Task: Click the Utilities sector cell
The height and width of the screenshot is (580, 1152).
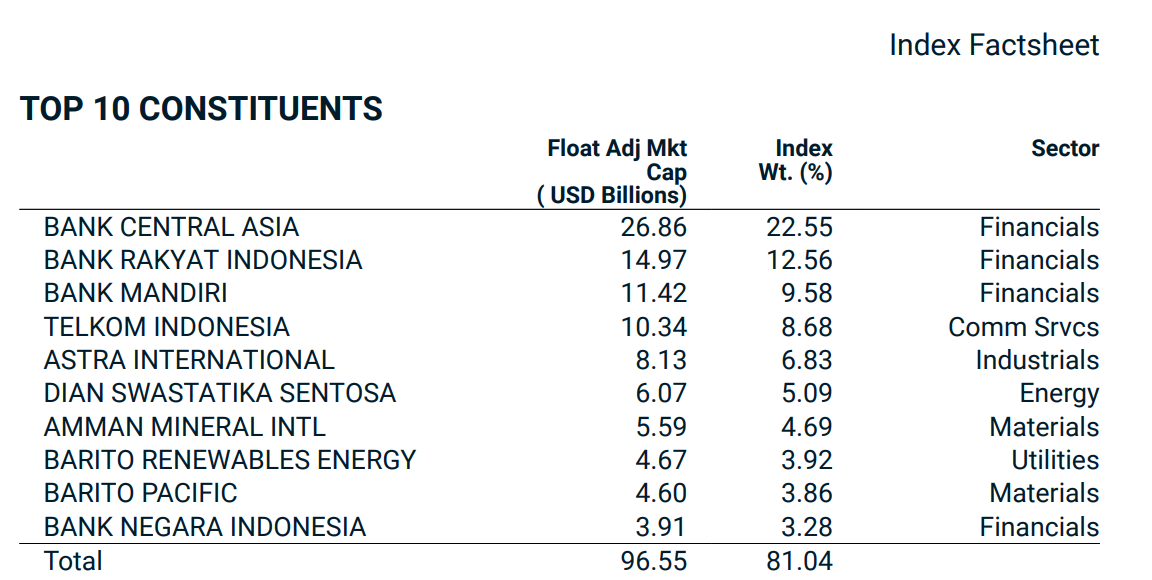Action: click(x=1055, y=460)
